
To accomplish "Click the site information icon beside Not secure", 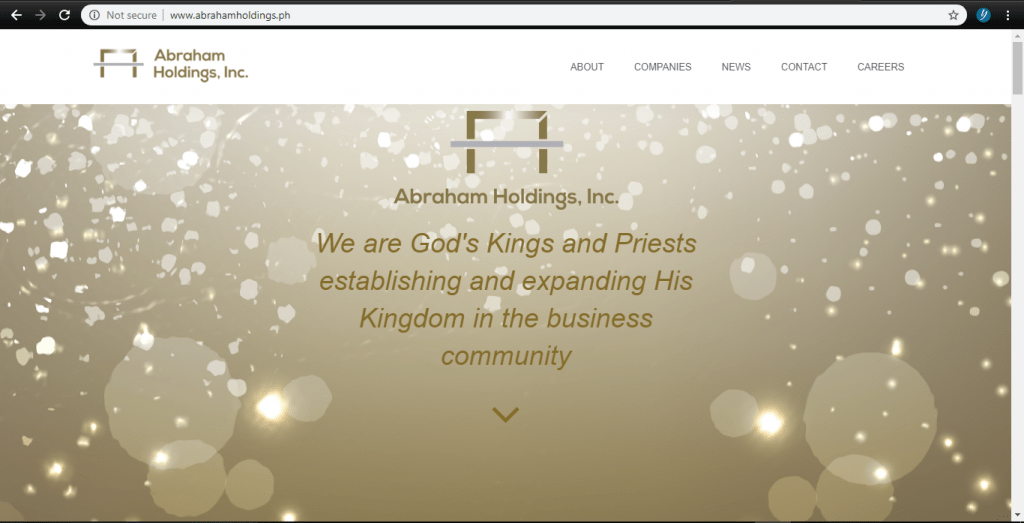I will 95,15.
